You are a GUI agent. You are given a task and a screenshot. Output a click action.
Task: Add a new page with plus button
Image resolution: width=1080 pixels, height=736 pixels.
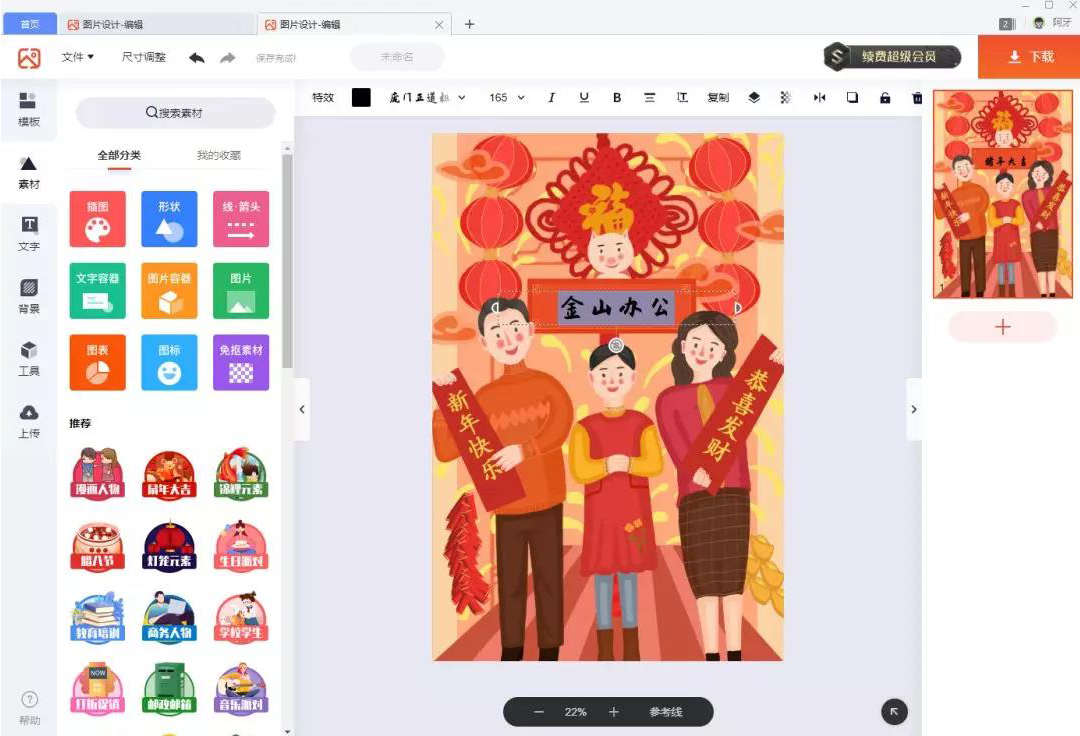1003,327
